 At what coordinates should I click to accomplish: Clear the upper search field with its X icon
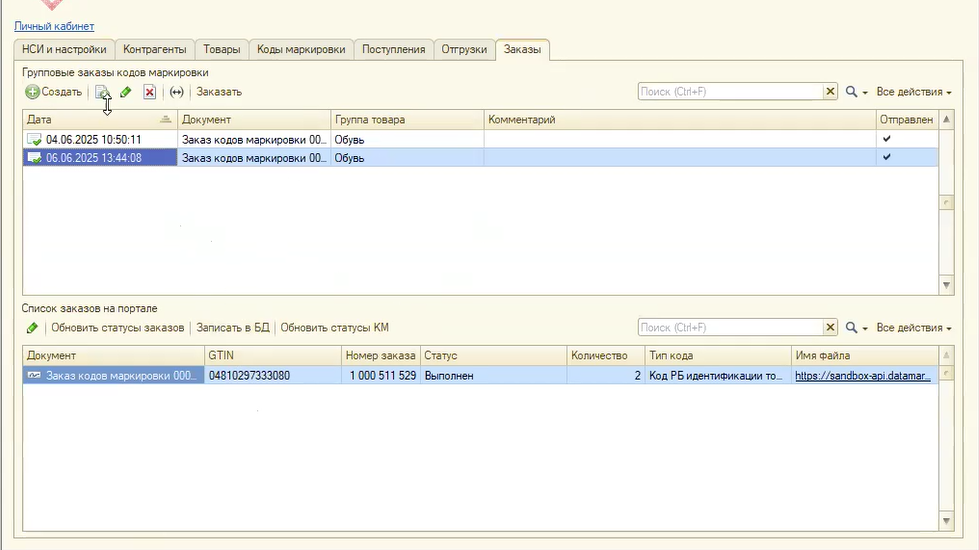830,92
